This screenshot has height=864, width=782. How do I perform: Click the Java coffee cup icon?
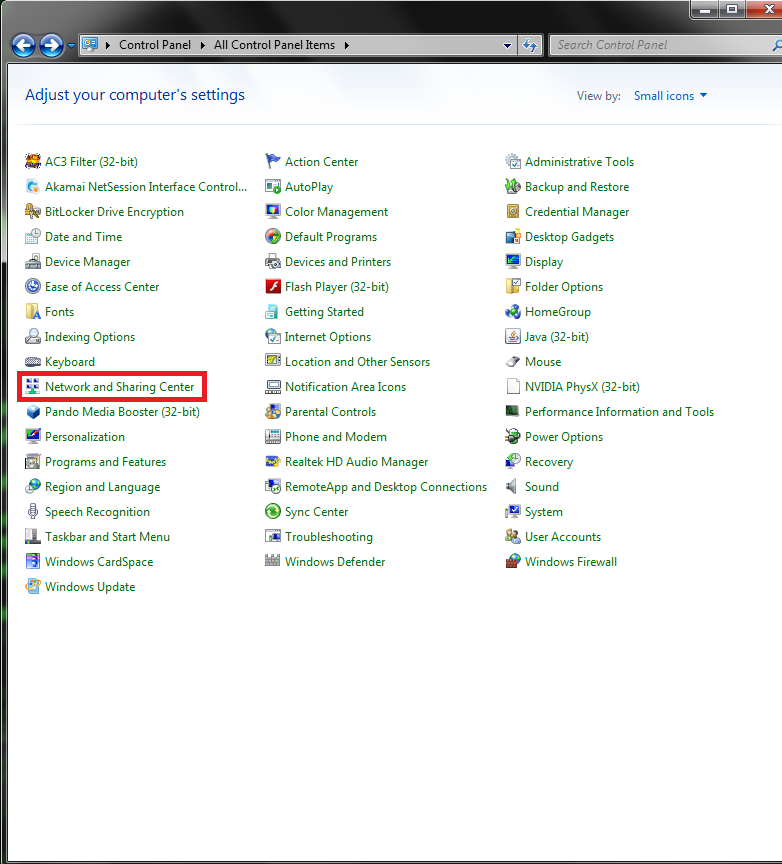[x=513, y=336]
